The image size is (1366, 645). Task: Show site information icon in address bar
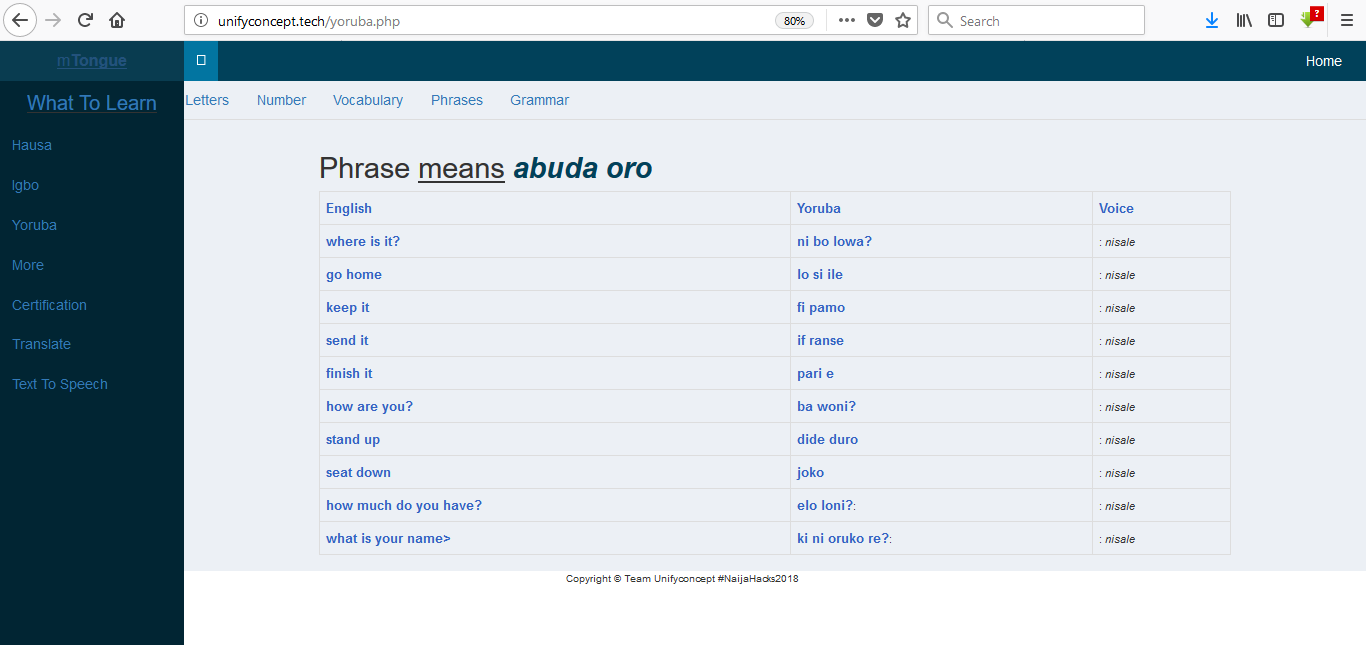coord(201,20)
